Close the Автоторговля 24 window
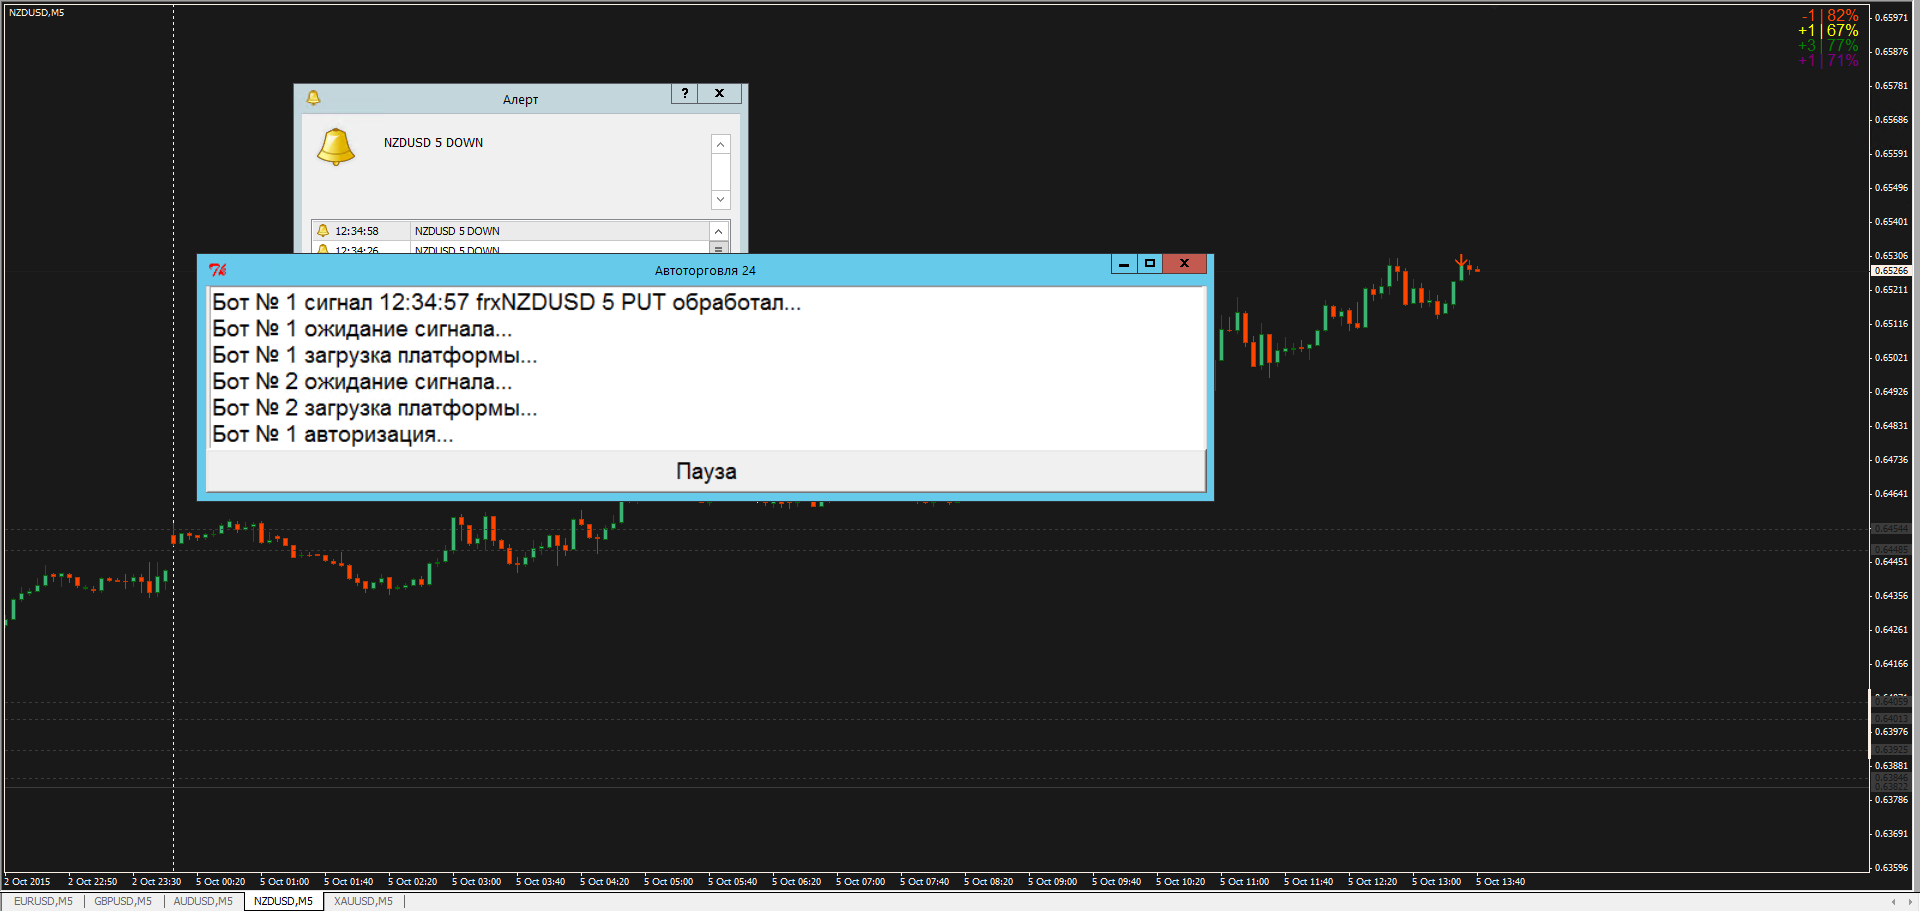Screen dimensions: 1920x911 1184,264
